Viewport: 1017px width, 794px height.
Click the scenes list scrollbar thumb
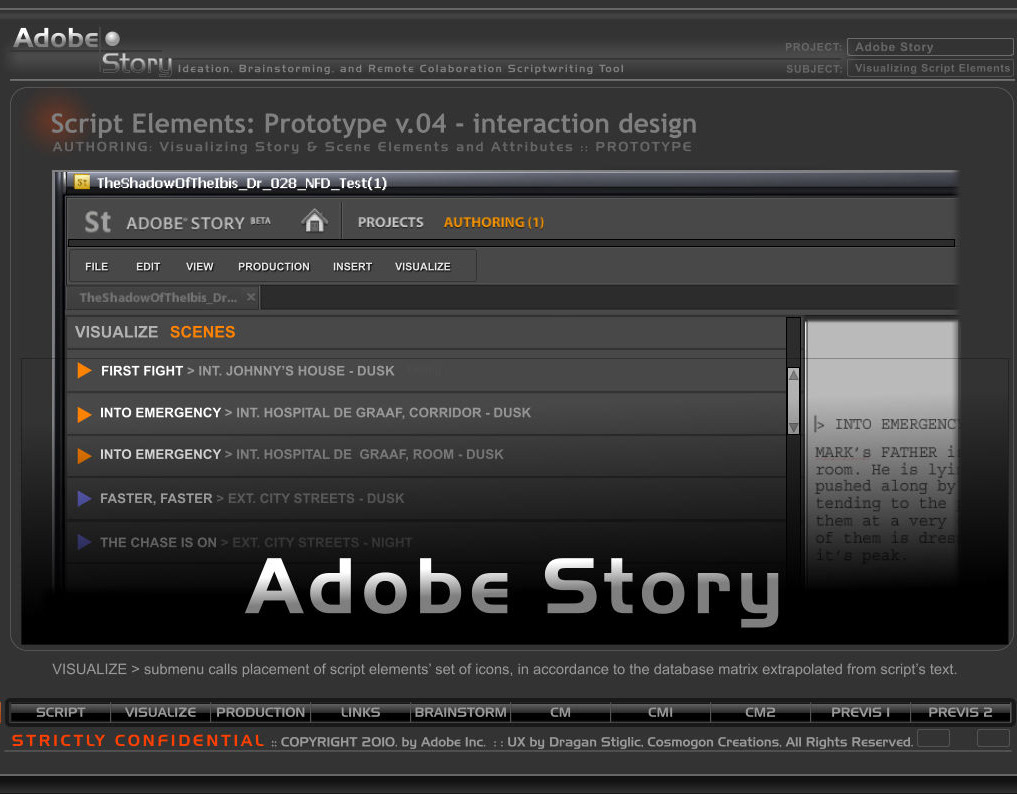tap(793, 401)
